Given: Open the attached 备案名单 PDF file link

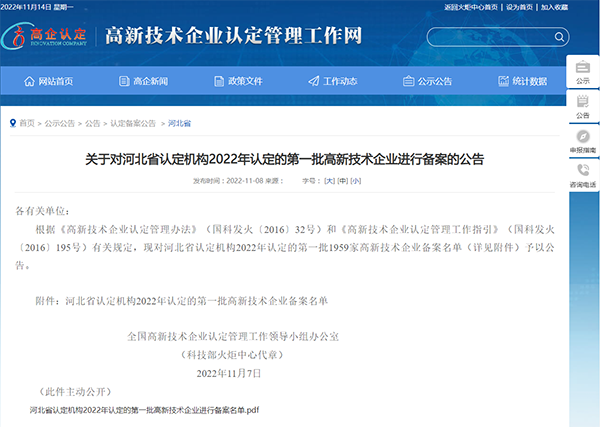Looking at the screenshot, I should click(144, 410).
